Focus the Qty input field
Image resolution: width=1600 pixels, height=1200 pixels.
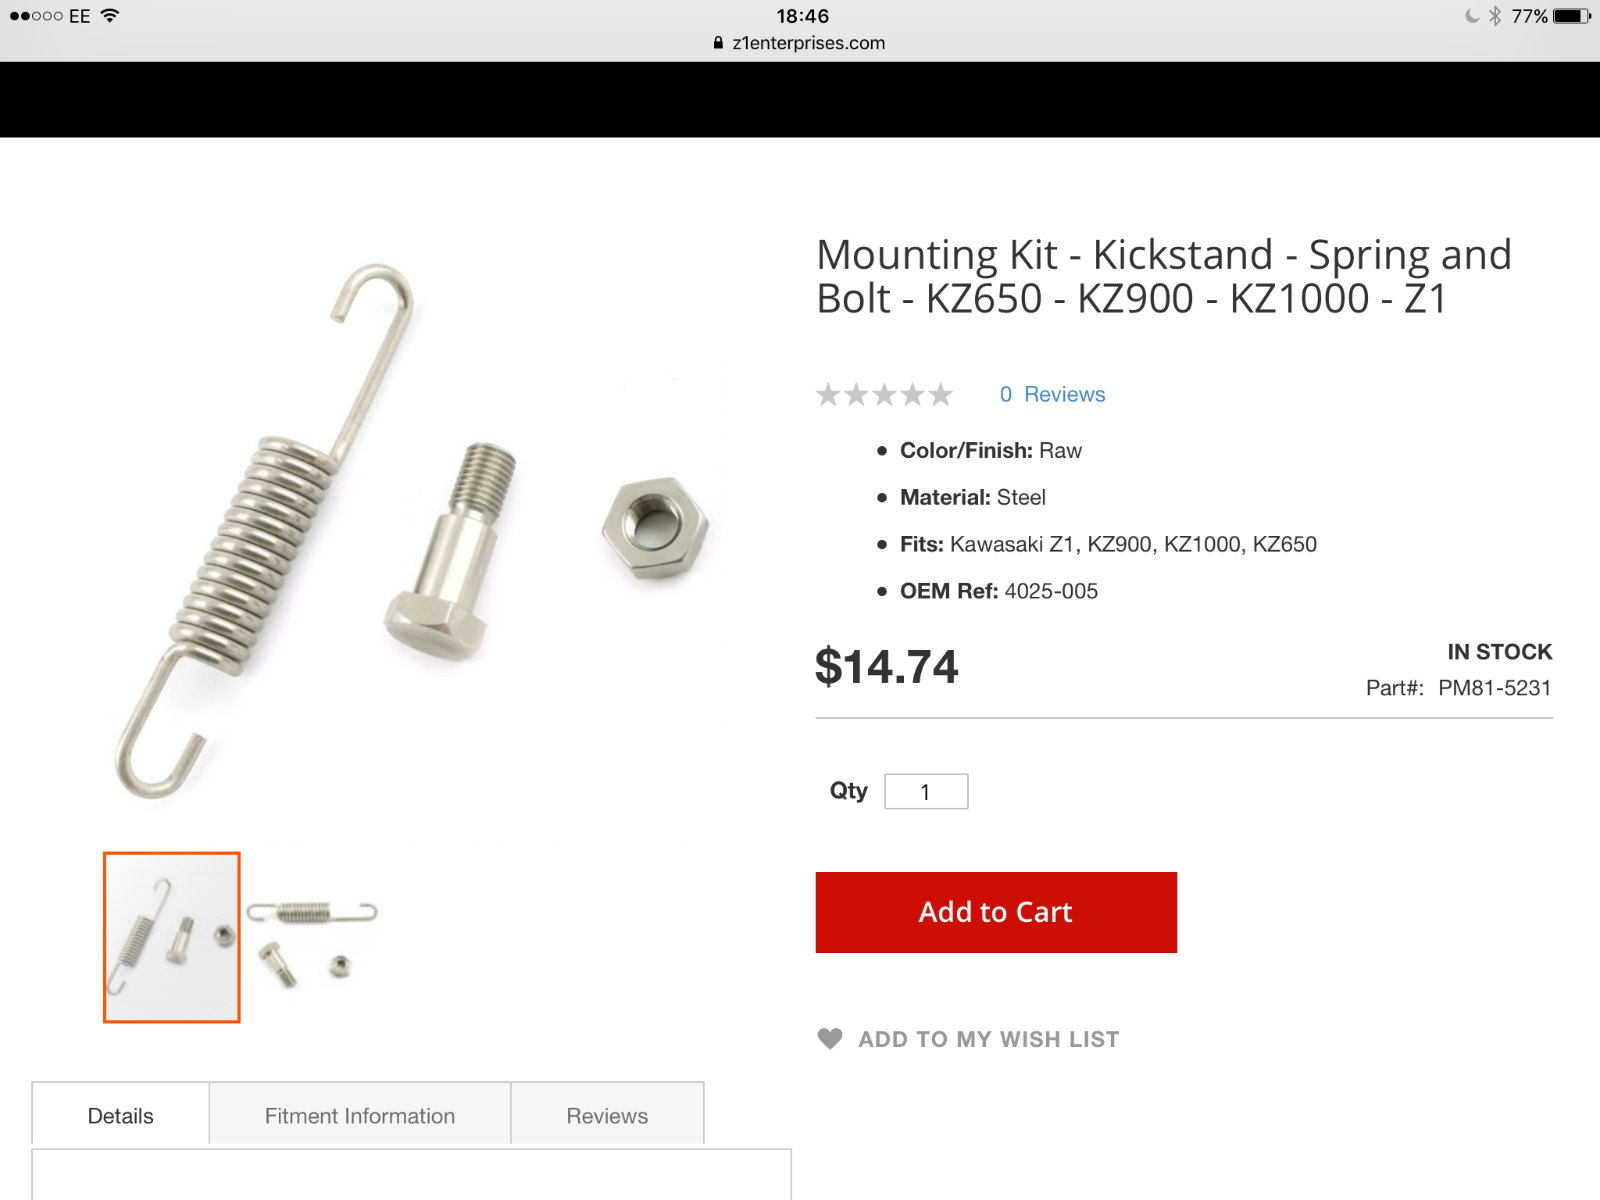coord(926,792)
